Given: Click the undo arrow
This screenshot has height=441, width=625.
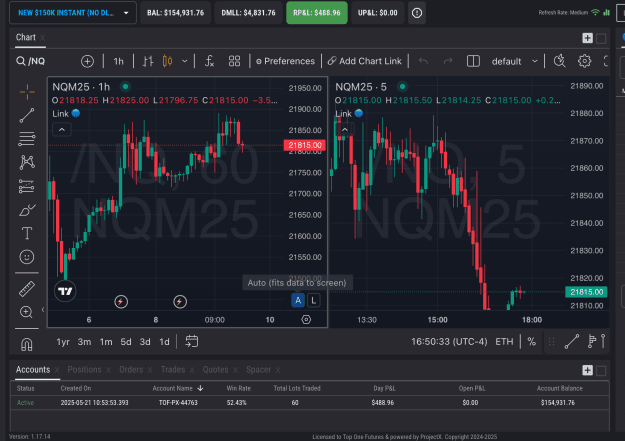Looking at the screenshot, I should (x=423, y=61).
